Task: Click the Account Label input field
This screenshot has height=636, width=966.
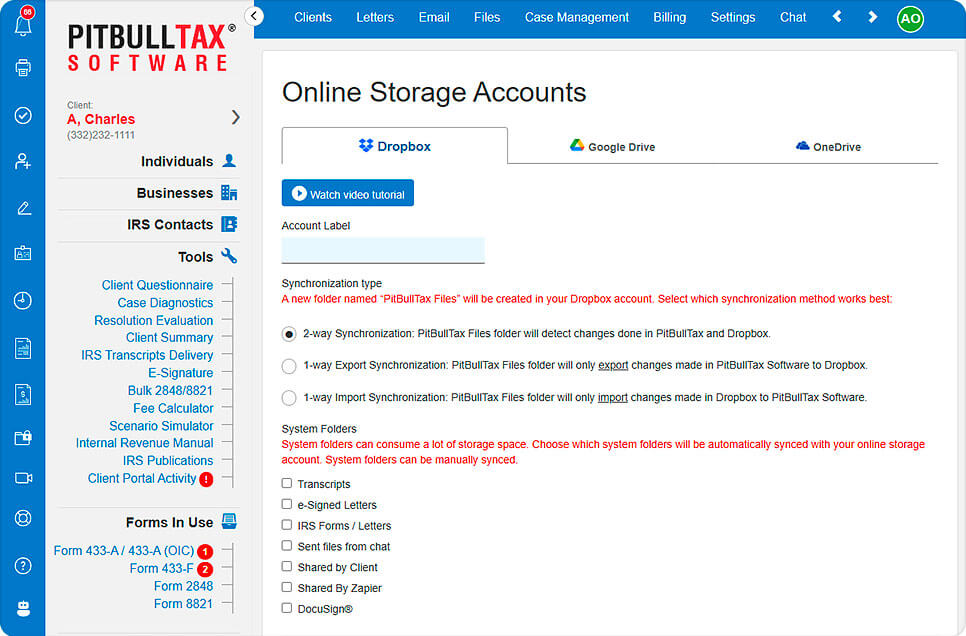Action: (383, 250)
